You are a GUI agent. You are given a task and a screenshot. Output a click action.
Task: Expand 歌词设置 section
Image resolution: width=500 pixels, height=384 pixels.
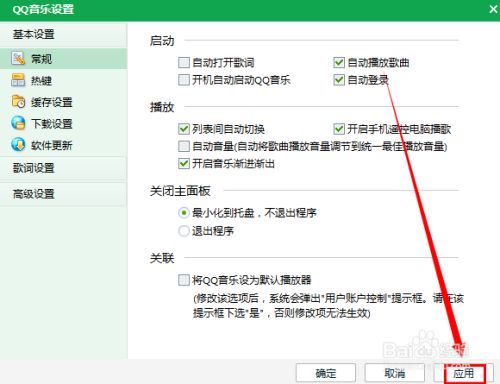63,168
